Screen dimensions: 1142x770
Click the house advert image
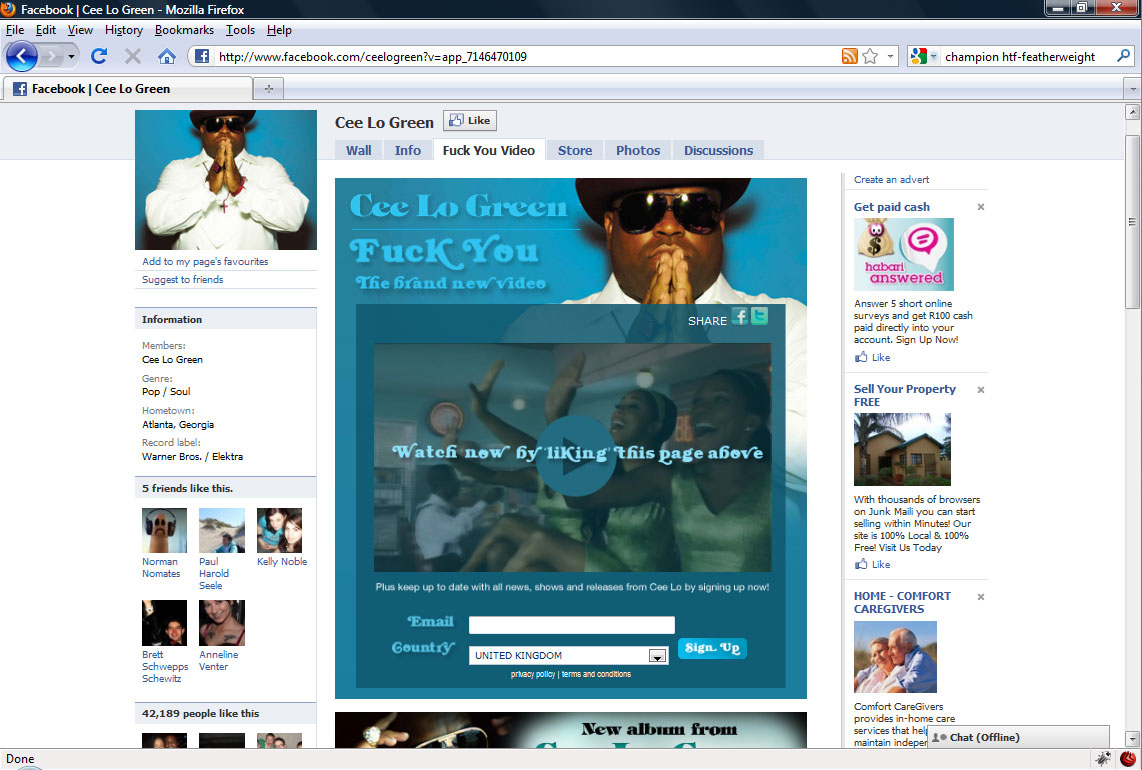coord(902,449)
